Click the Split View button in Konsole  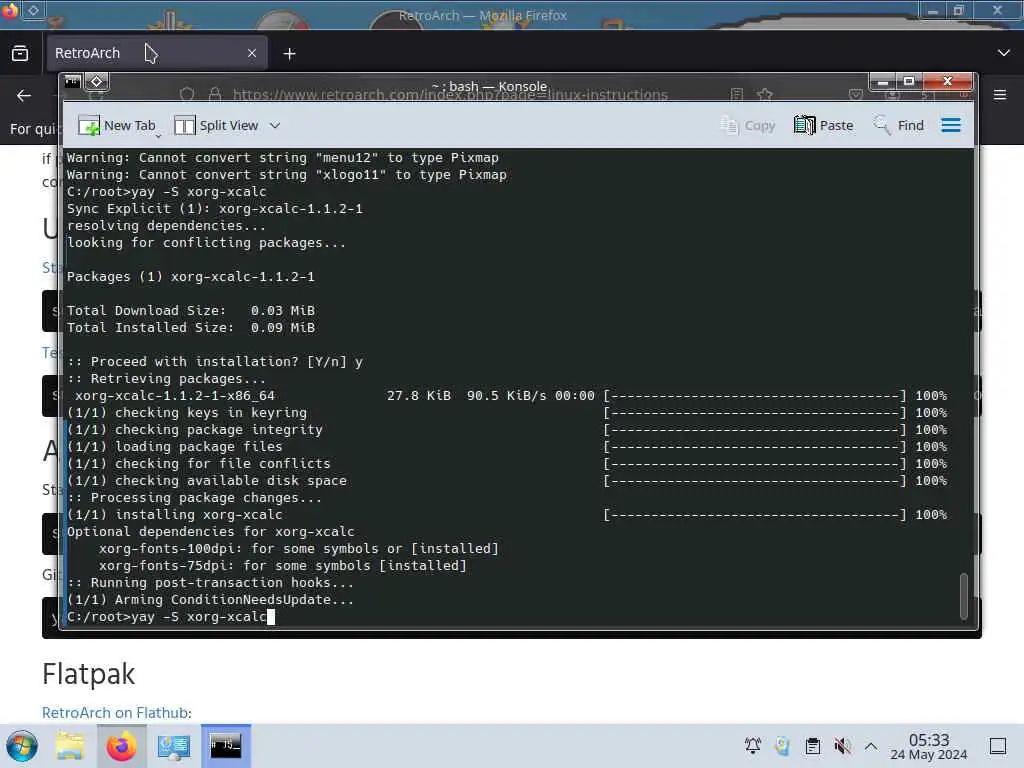pyautogui.click(x=217, y=125)
